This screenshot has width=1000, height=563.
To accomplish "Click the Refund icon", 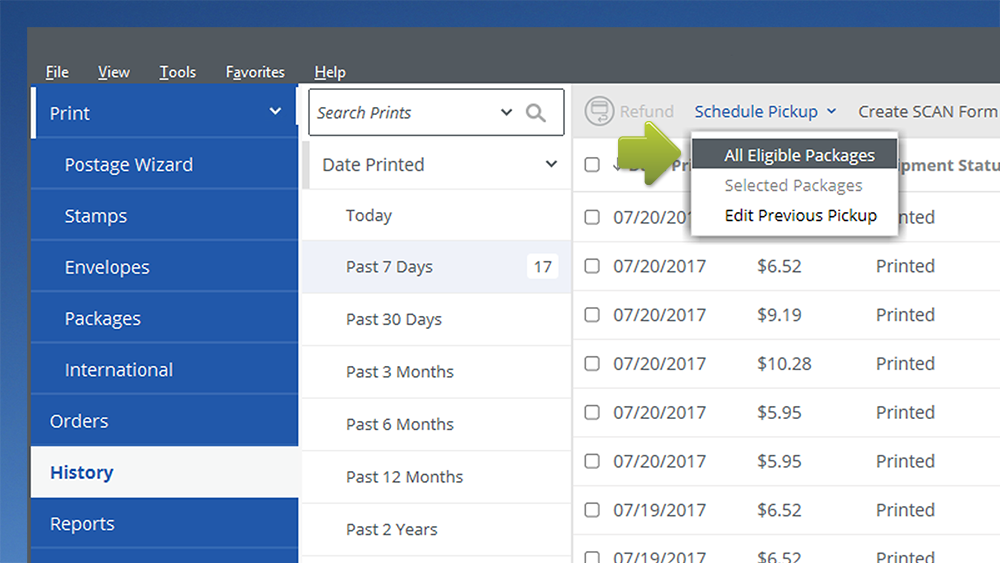I will (599, 111).
